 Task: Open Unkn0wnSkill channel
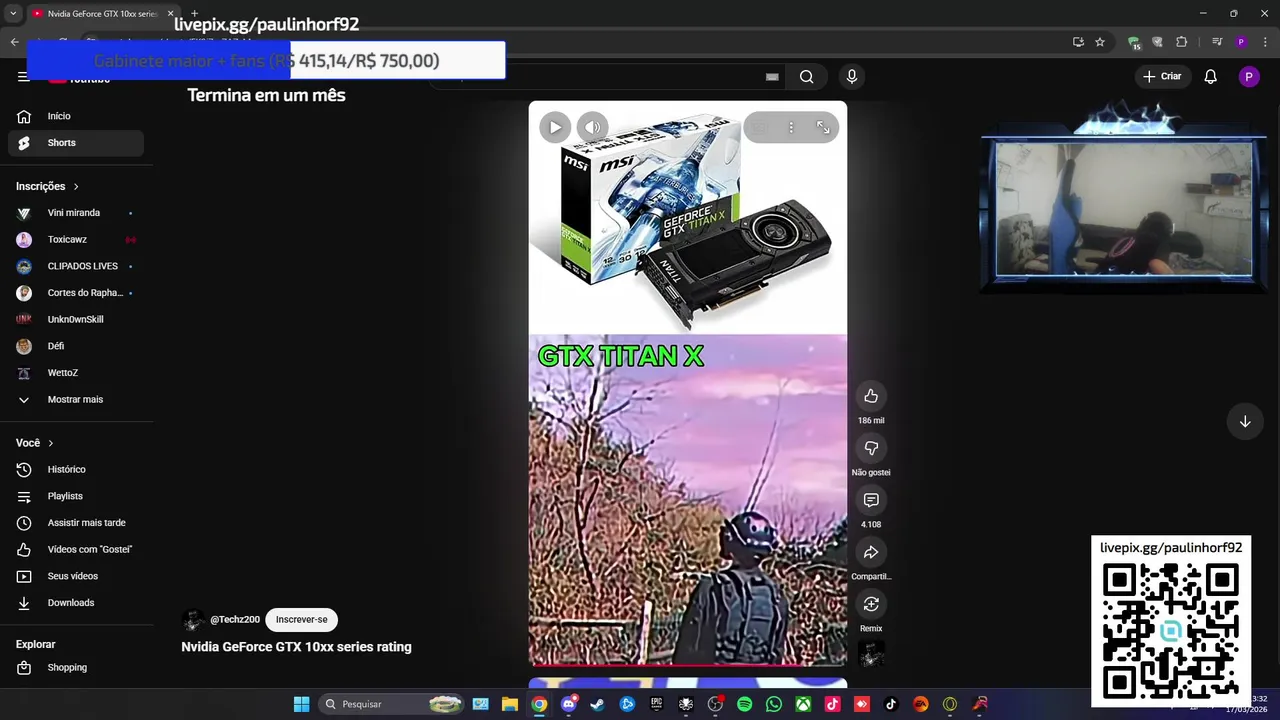click(76, 319)
